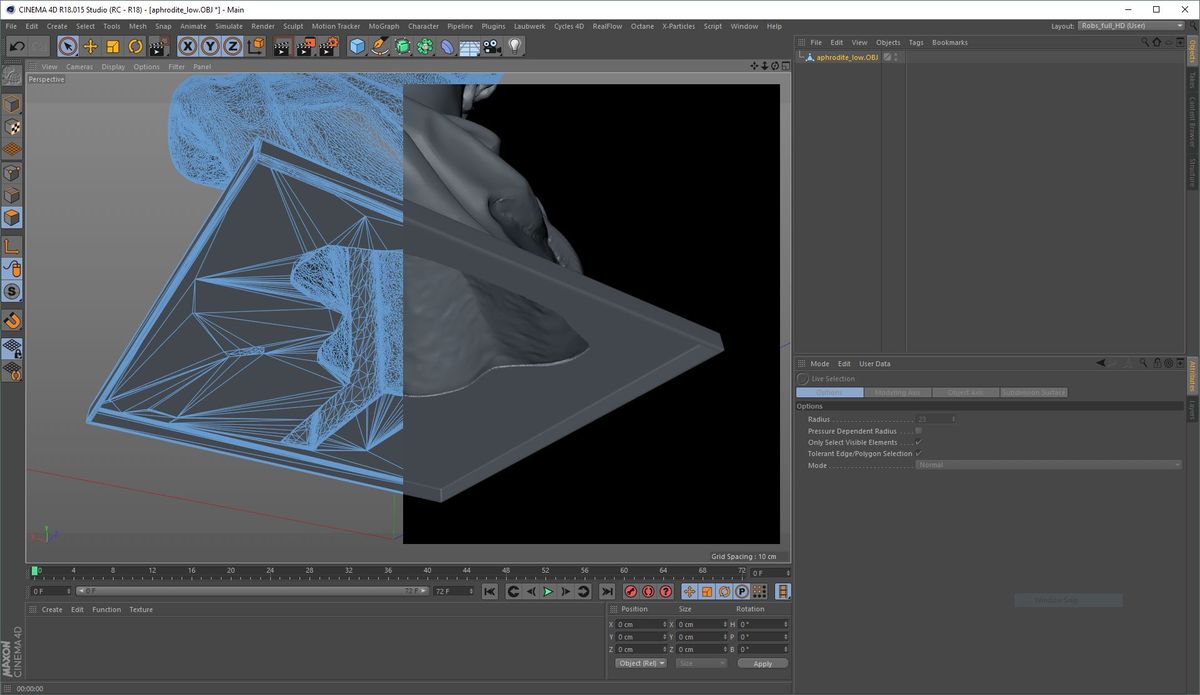Image resolution: width=1200 pixels, height=695 pixels.
Task: Switch to the Rotate tool
Action: click(133, 46)
